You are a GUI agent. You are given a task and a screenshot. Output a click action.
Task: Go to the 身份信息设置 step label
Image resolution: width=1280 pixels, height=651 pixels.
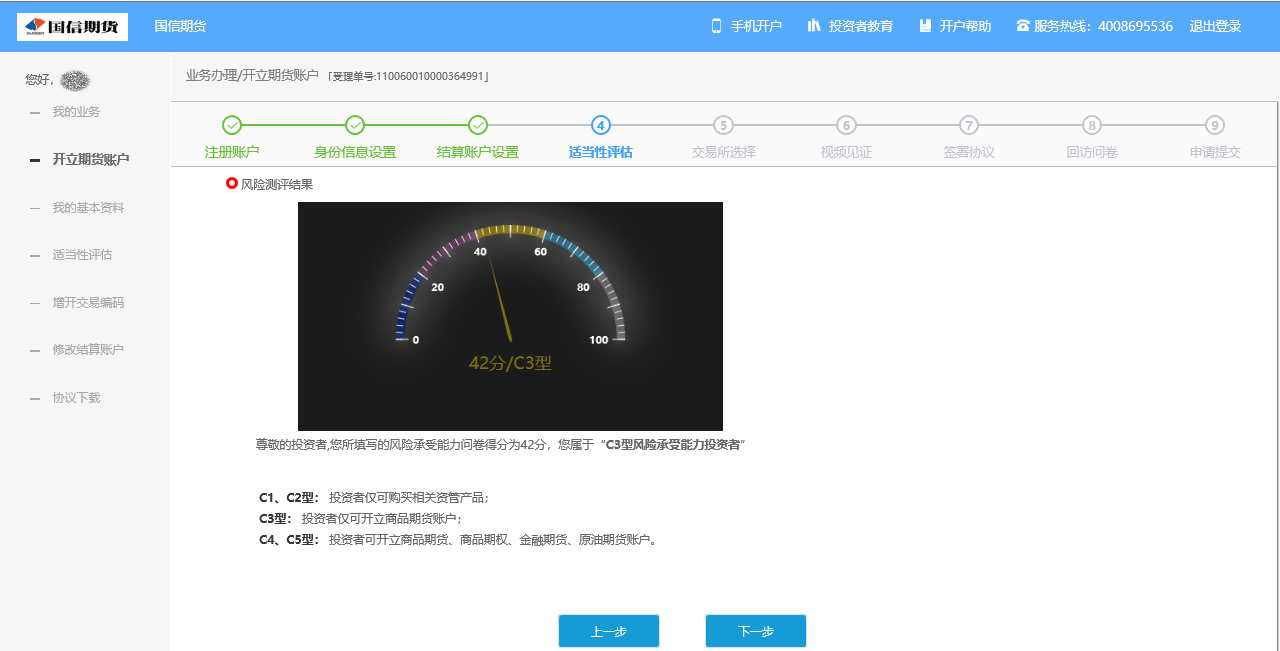(355, 153)
